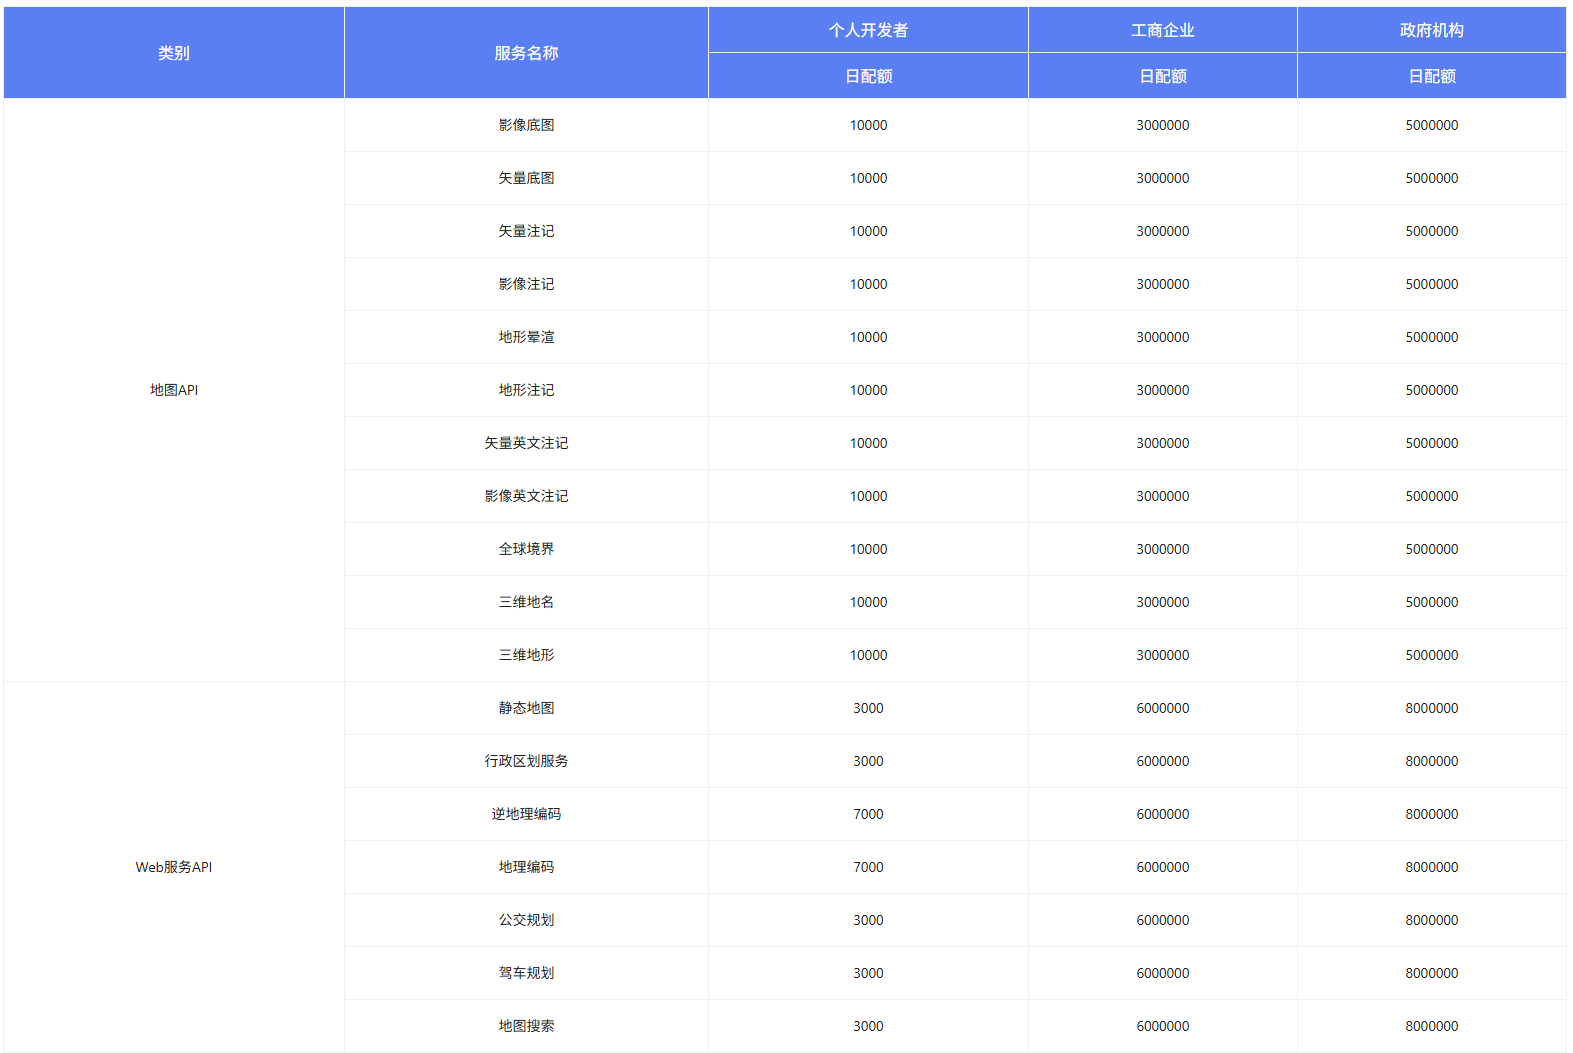The height and width of the screenshot is (1053, 1573).
Task: Select the 矢量底图 service row label
Action: [x=526, y=178]
